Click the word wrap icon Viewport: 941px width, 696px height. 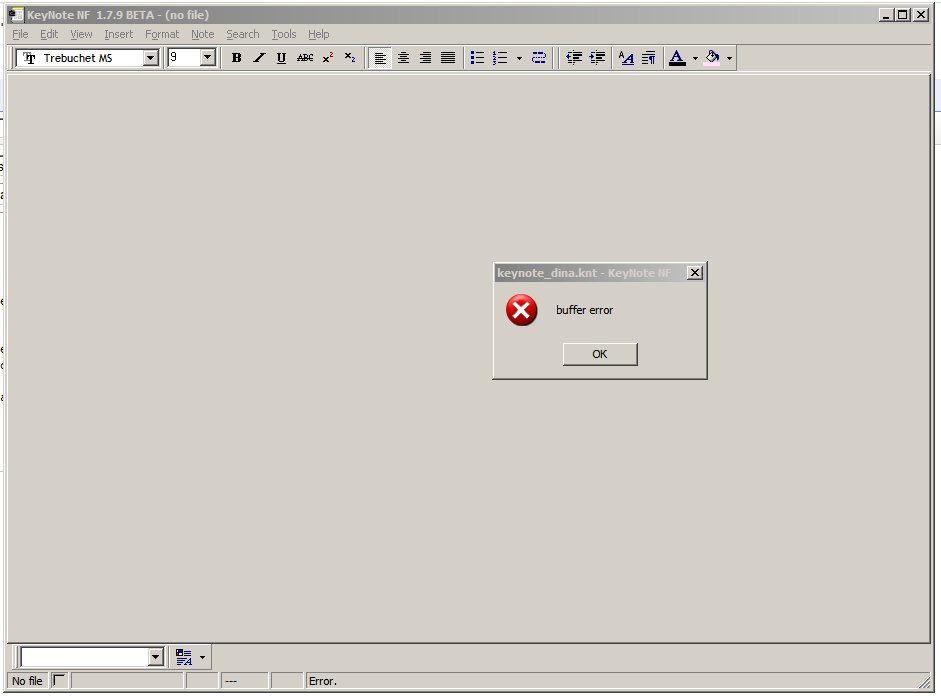(539, 58)
